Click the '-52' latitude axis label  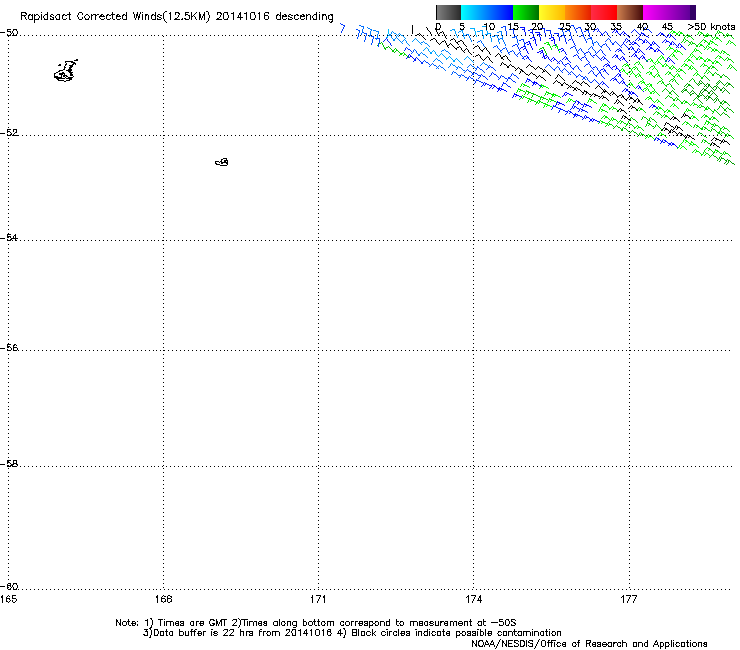coord(9,133)
